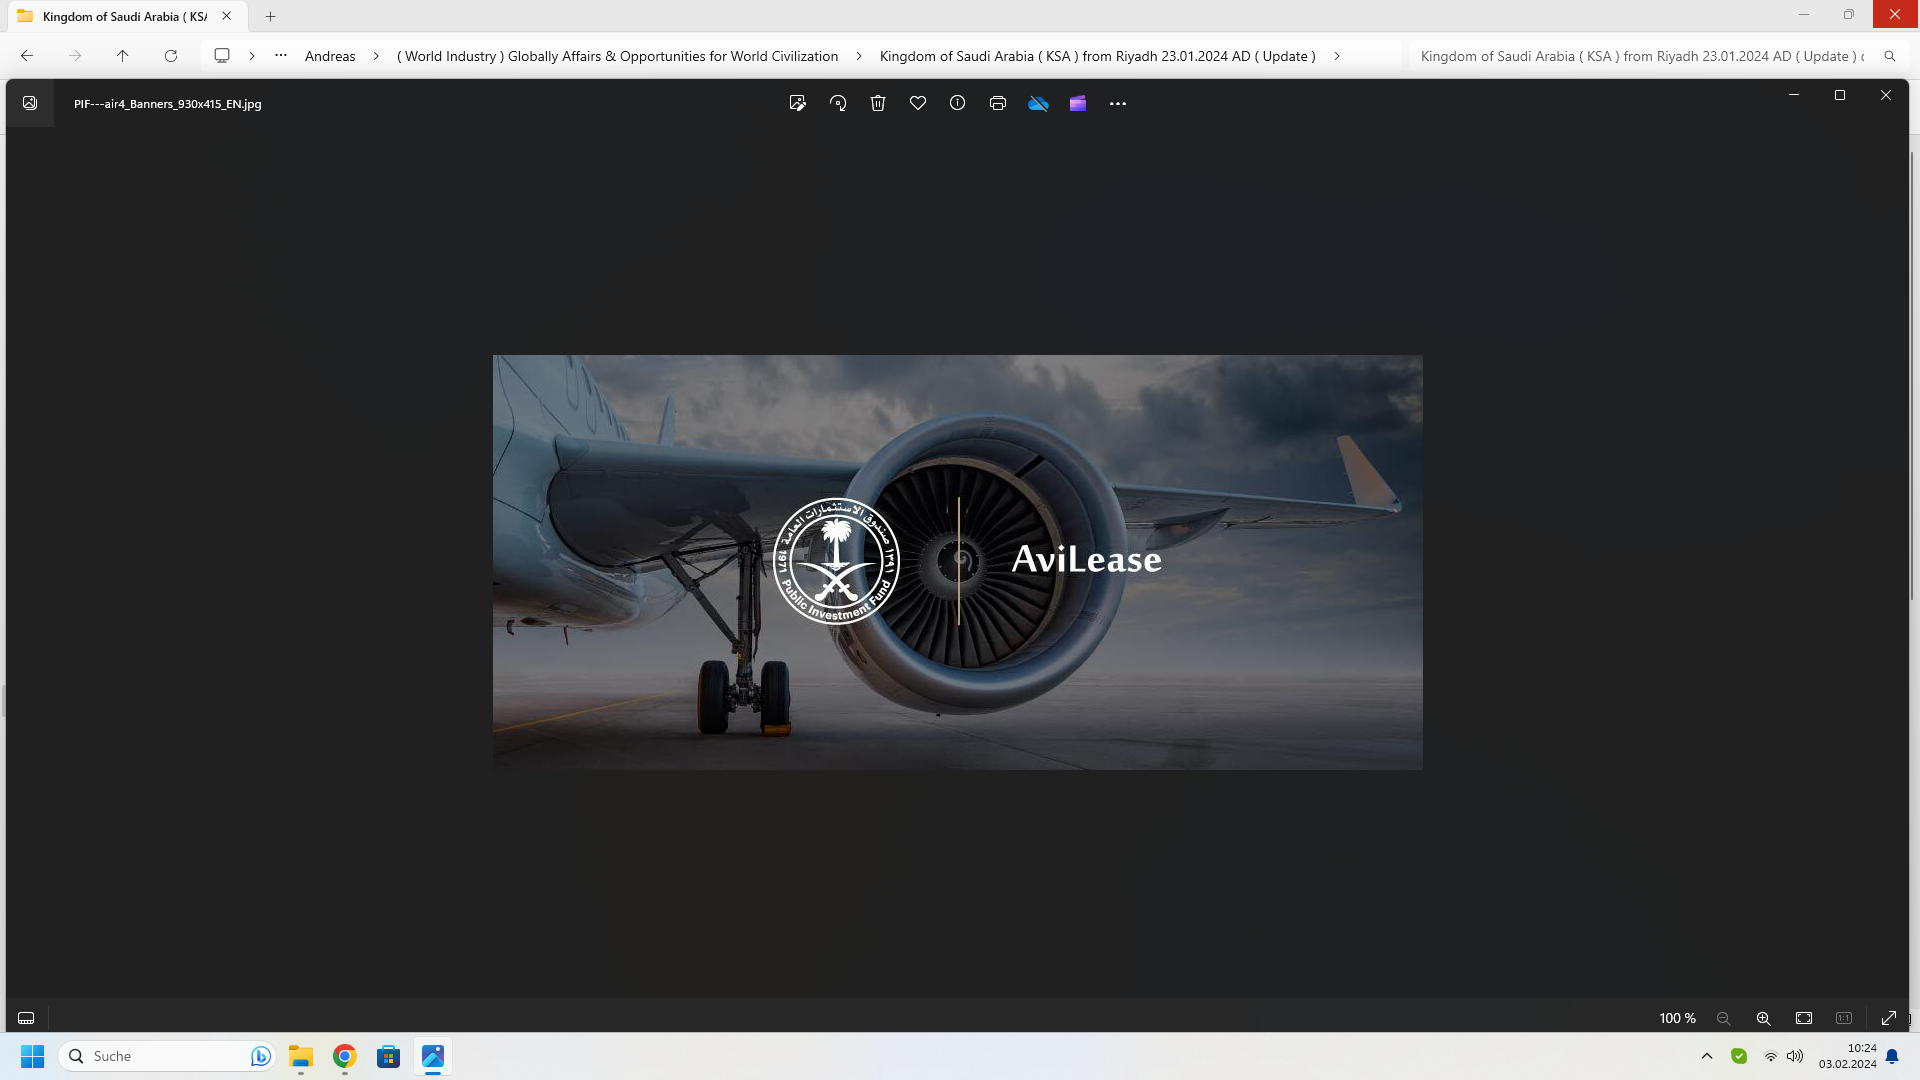Image resolution: width=1920 pixels, height=1080 pixels.
Task: Show hidden tray icons chevron
Action: click(x=1707, y=1056)
